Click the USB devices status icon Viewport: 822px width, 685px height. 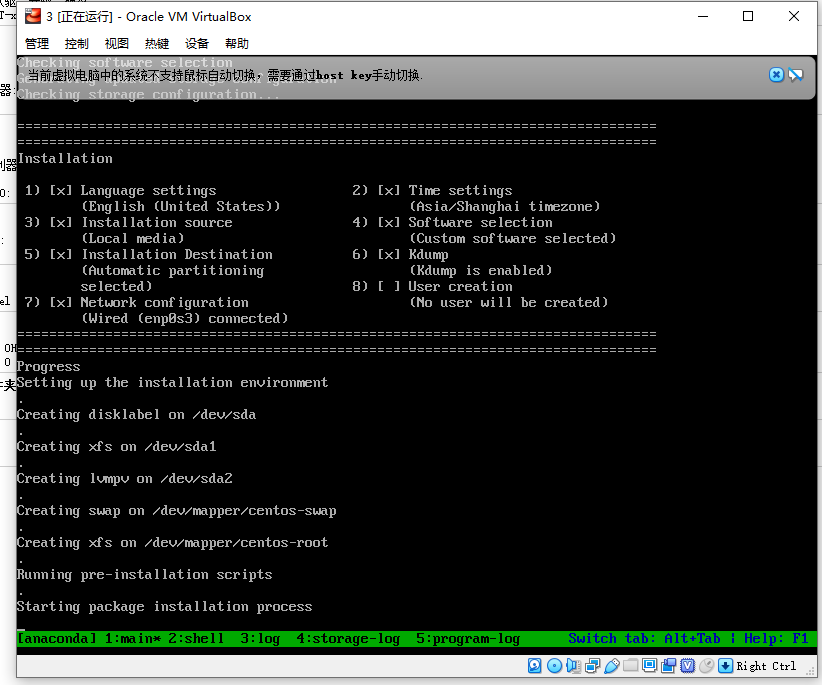611,666
